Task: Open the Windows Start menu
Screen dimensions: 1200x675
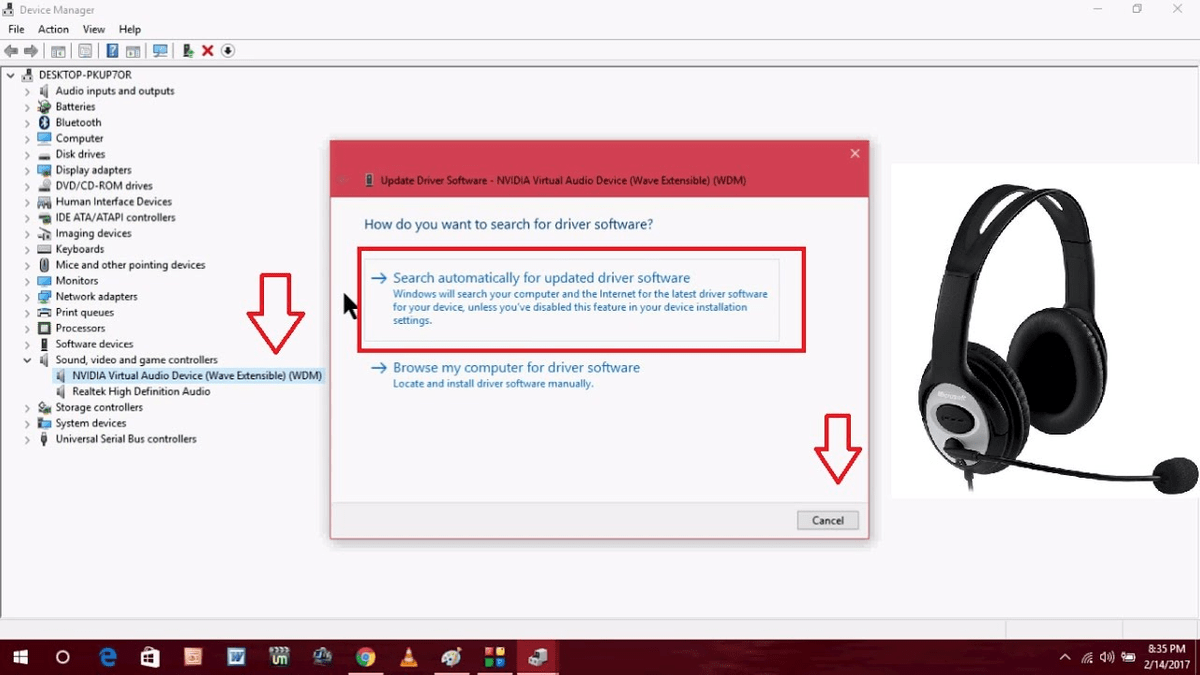Action: pyautogui.click(x=19, y=657)
